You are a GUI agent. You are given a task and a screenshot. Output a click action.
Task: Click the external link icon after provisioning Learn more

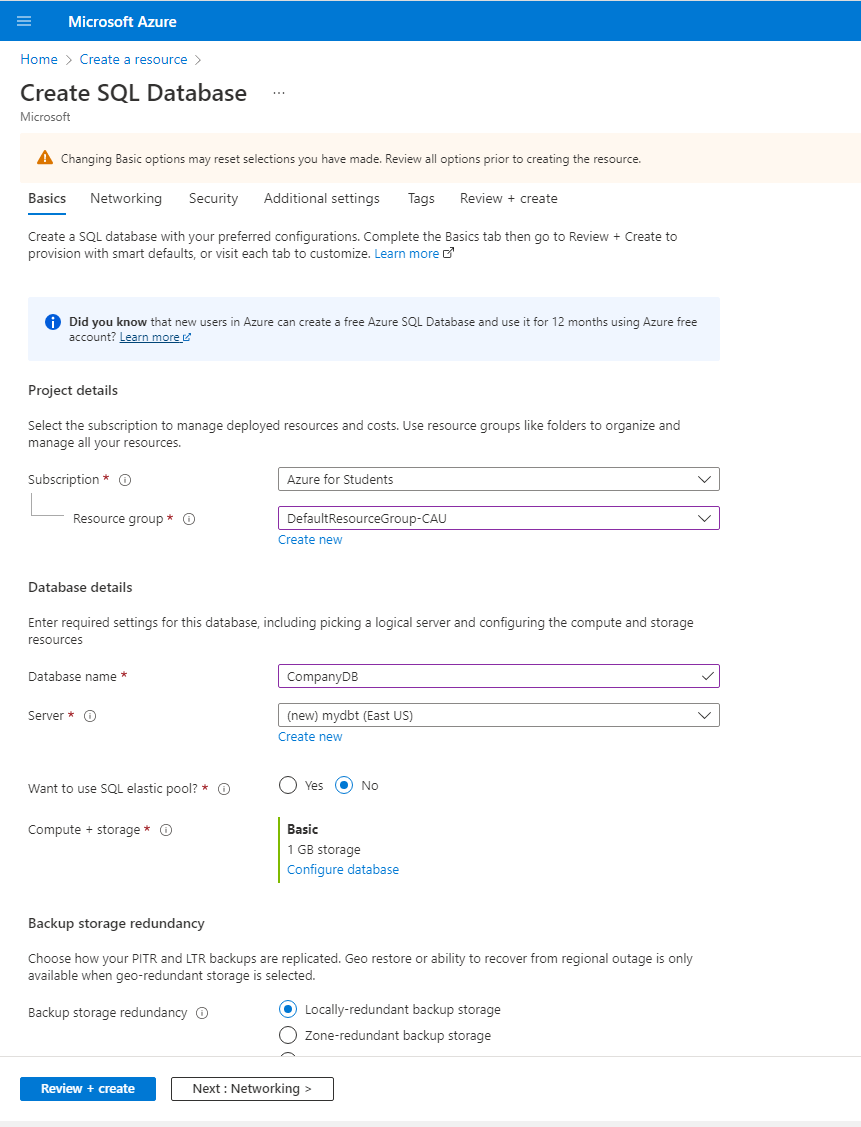448,253
